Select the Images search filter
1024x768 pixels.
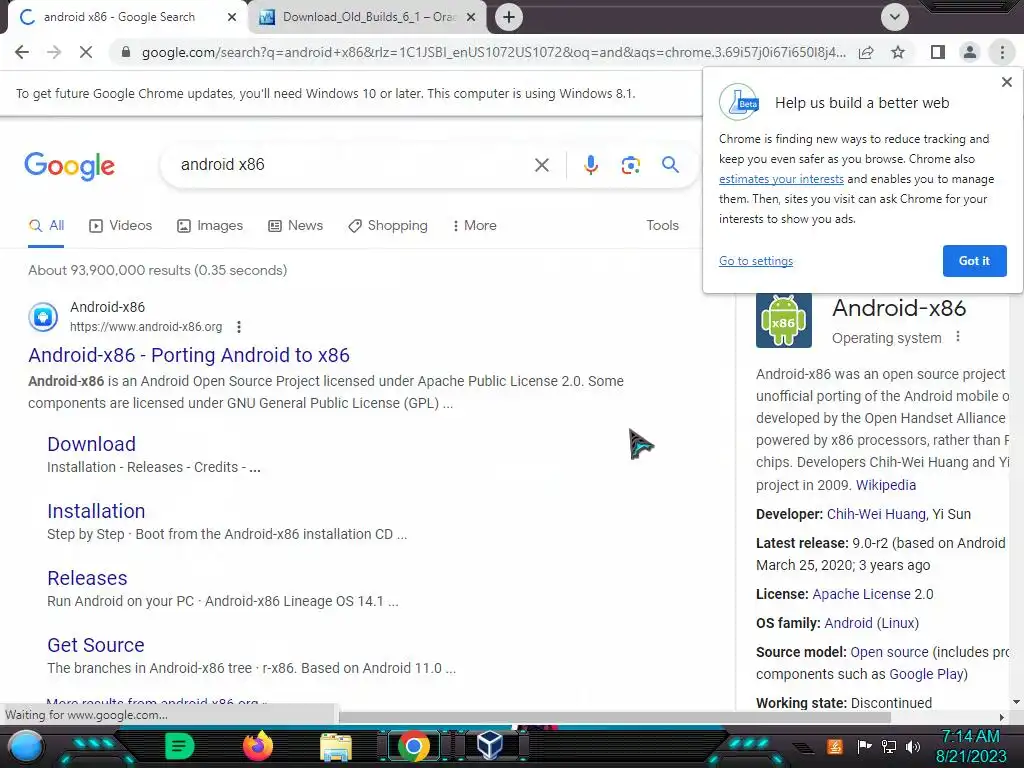210,225
